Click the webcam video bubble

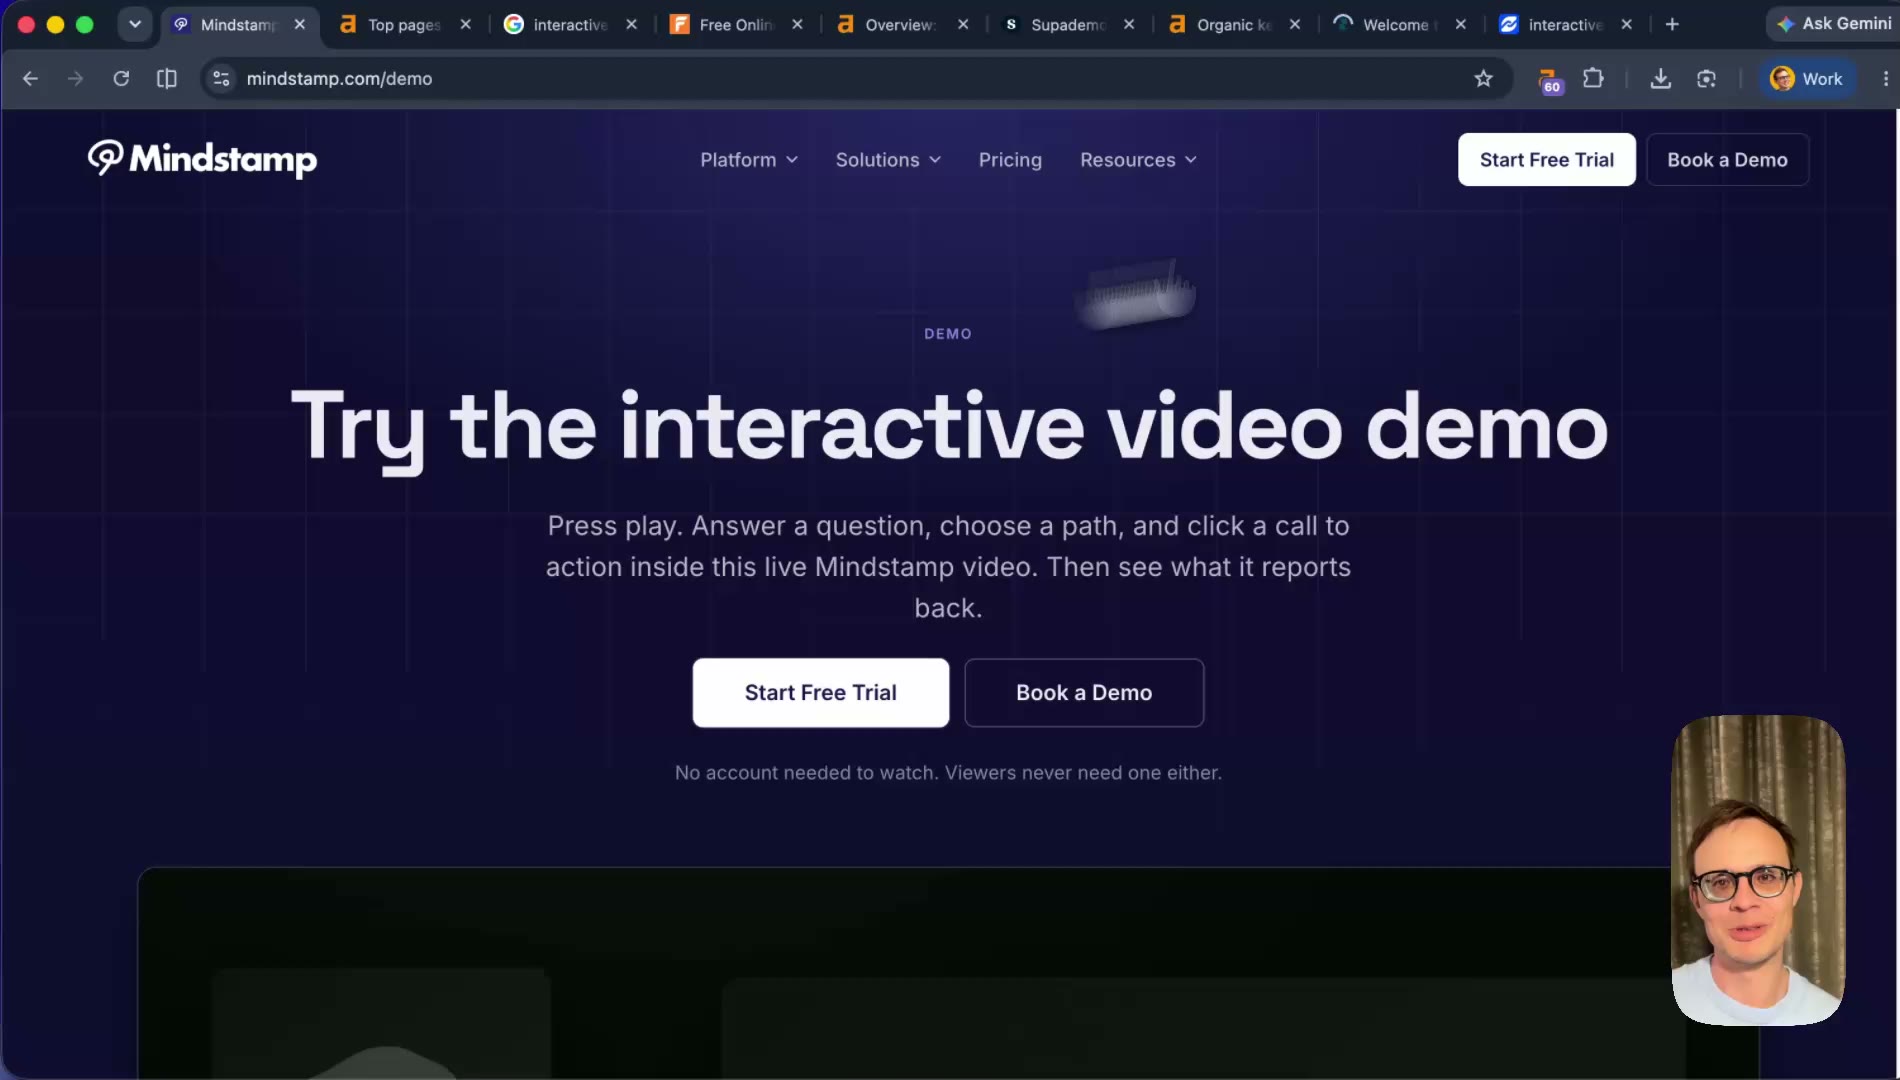tap(1758, 870)
